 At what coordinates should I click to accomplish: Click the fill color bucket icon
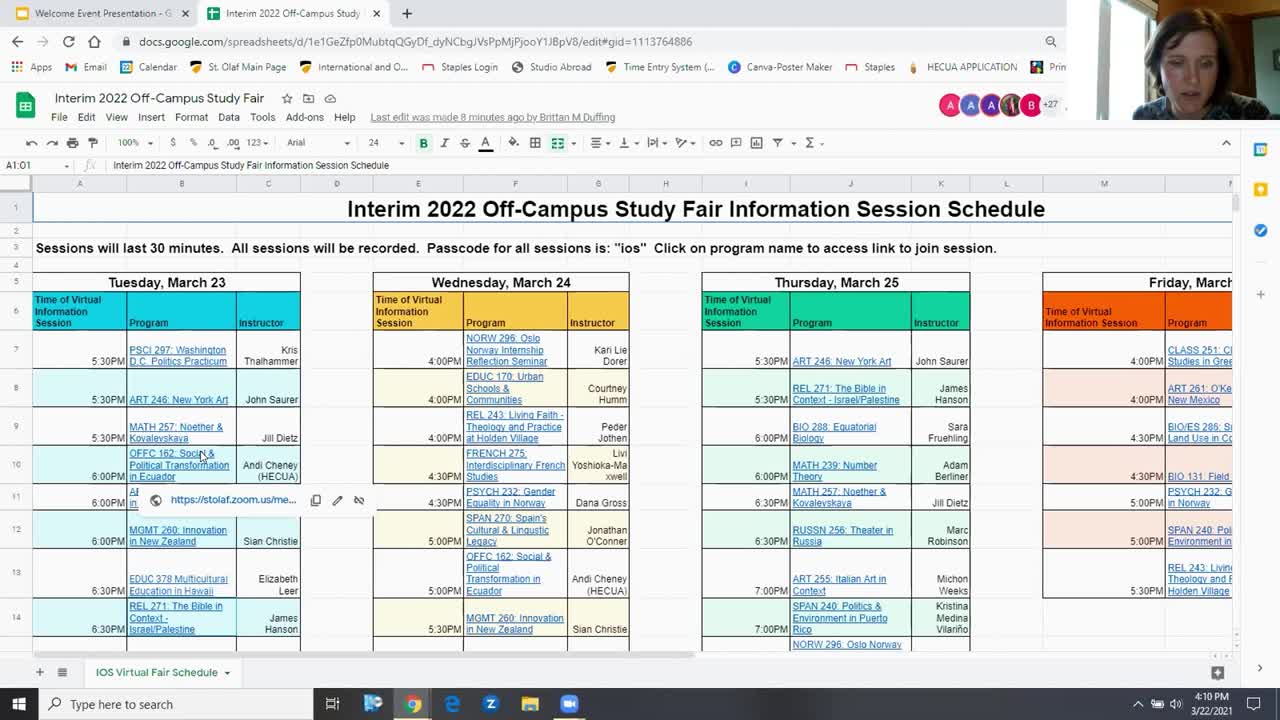513,143
